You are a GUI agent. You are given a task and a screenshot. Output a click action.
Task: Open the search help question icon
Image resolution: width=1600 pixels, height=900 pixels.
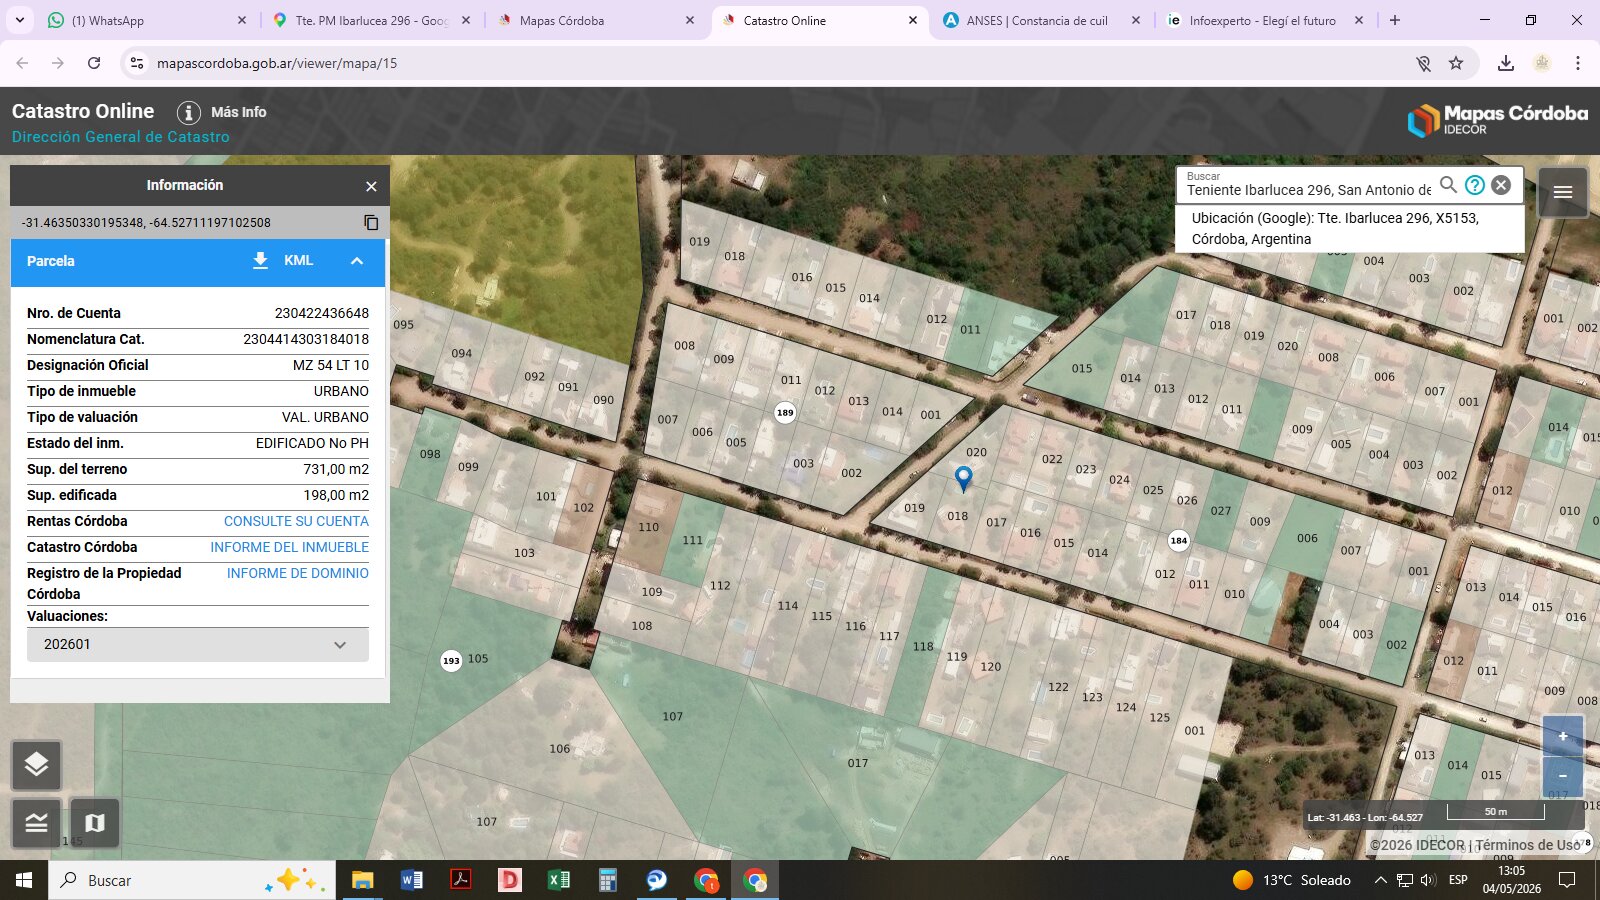1475,185
